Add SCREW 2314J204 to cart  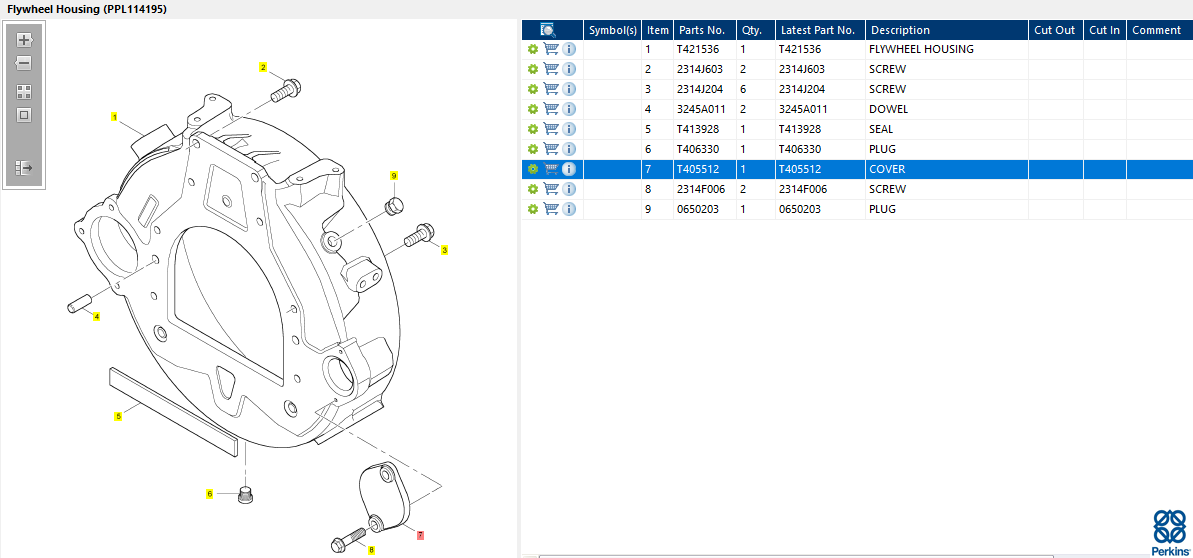click(x=551, y=89)
